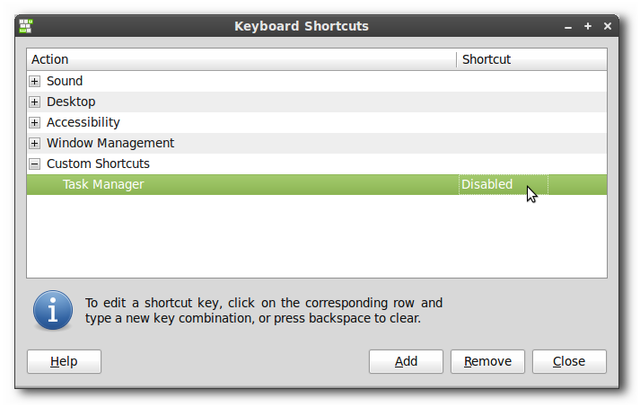Maximize the window with plus icon

tap(588, 26)
